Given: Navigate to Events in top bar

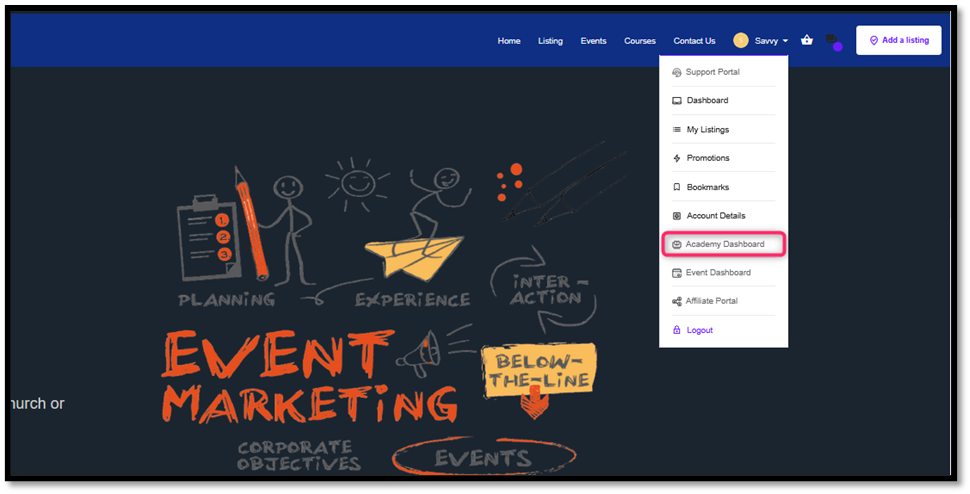Looking at the screenshot, I should point(593,41).
